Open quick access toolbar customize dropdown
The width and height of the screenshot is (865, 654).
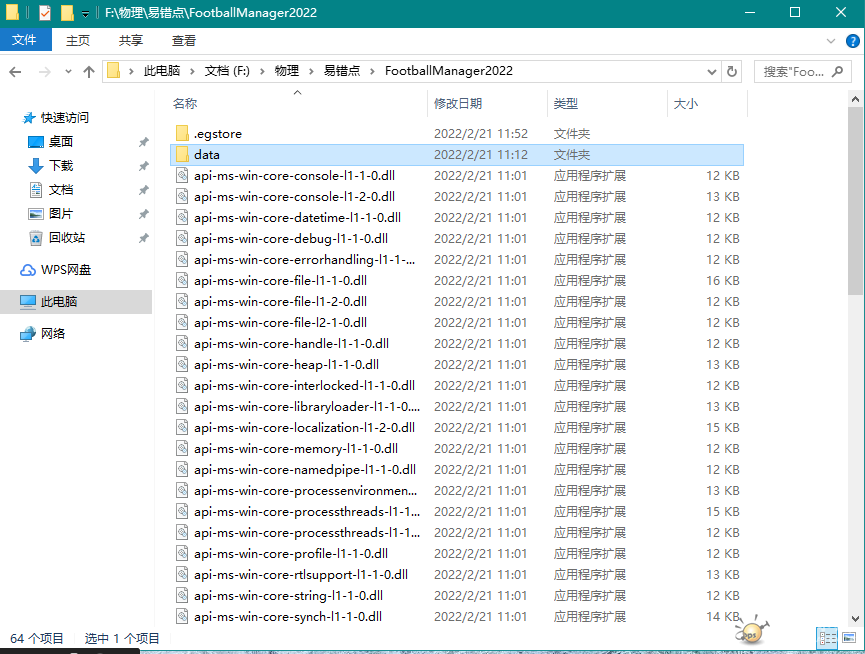coord(85,13)
